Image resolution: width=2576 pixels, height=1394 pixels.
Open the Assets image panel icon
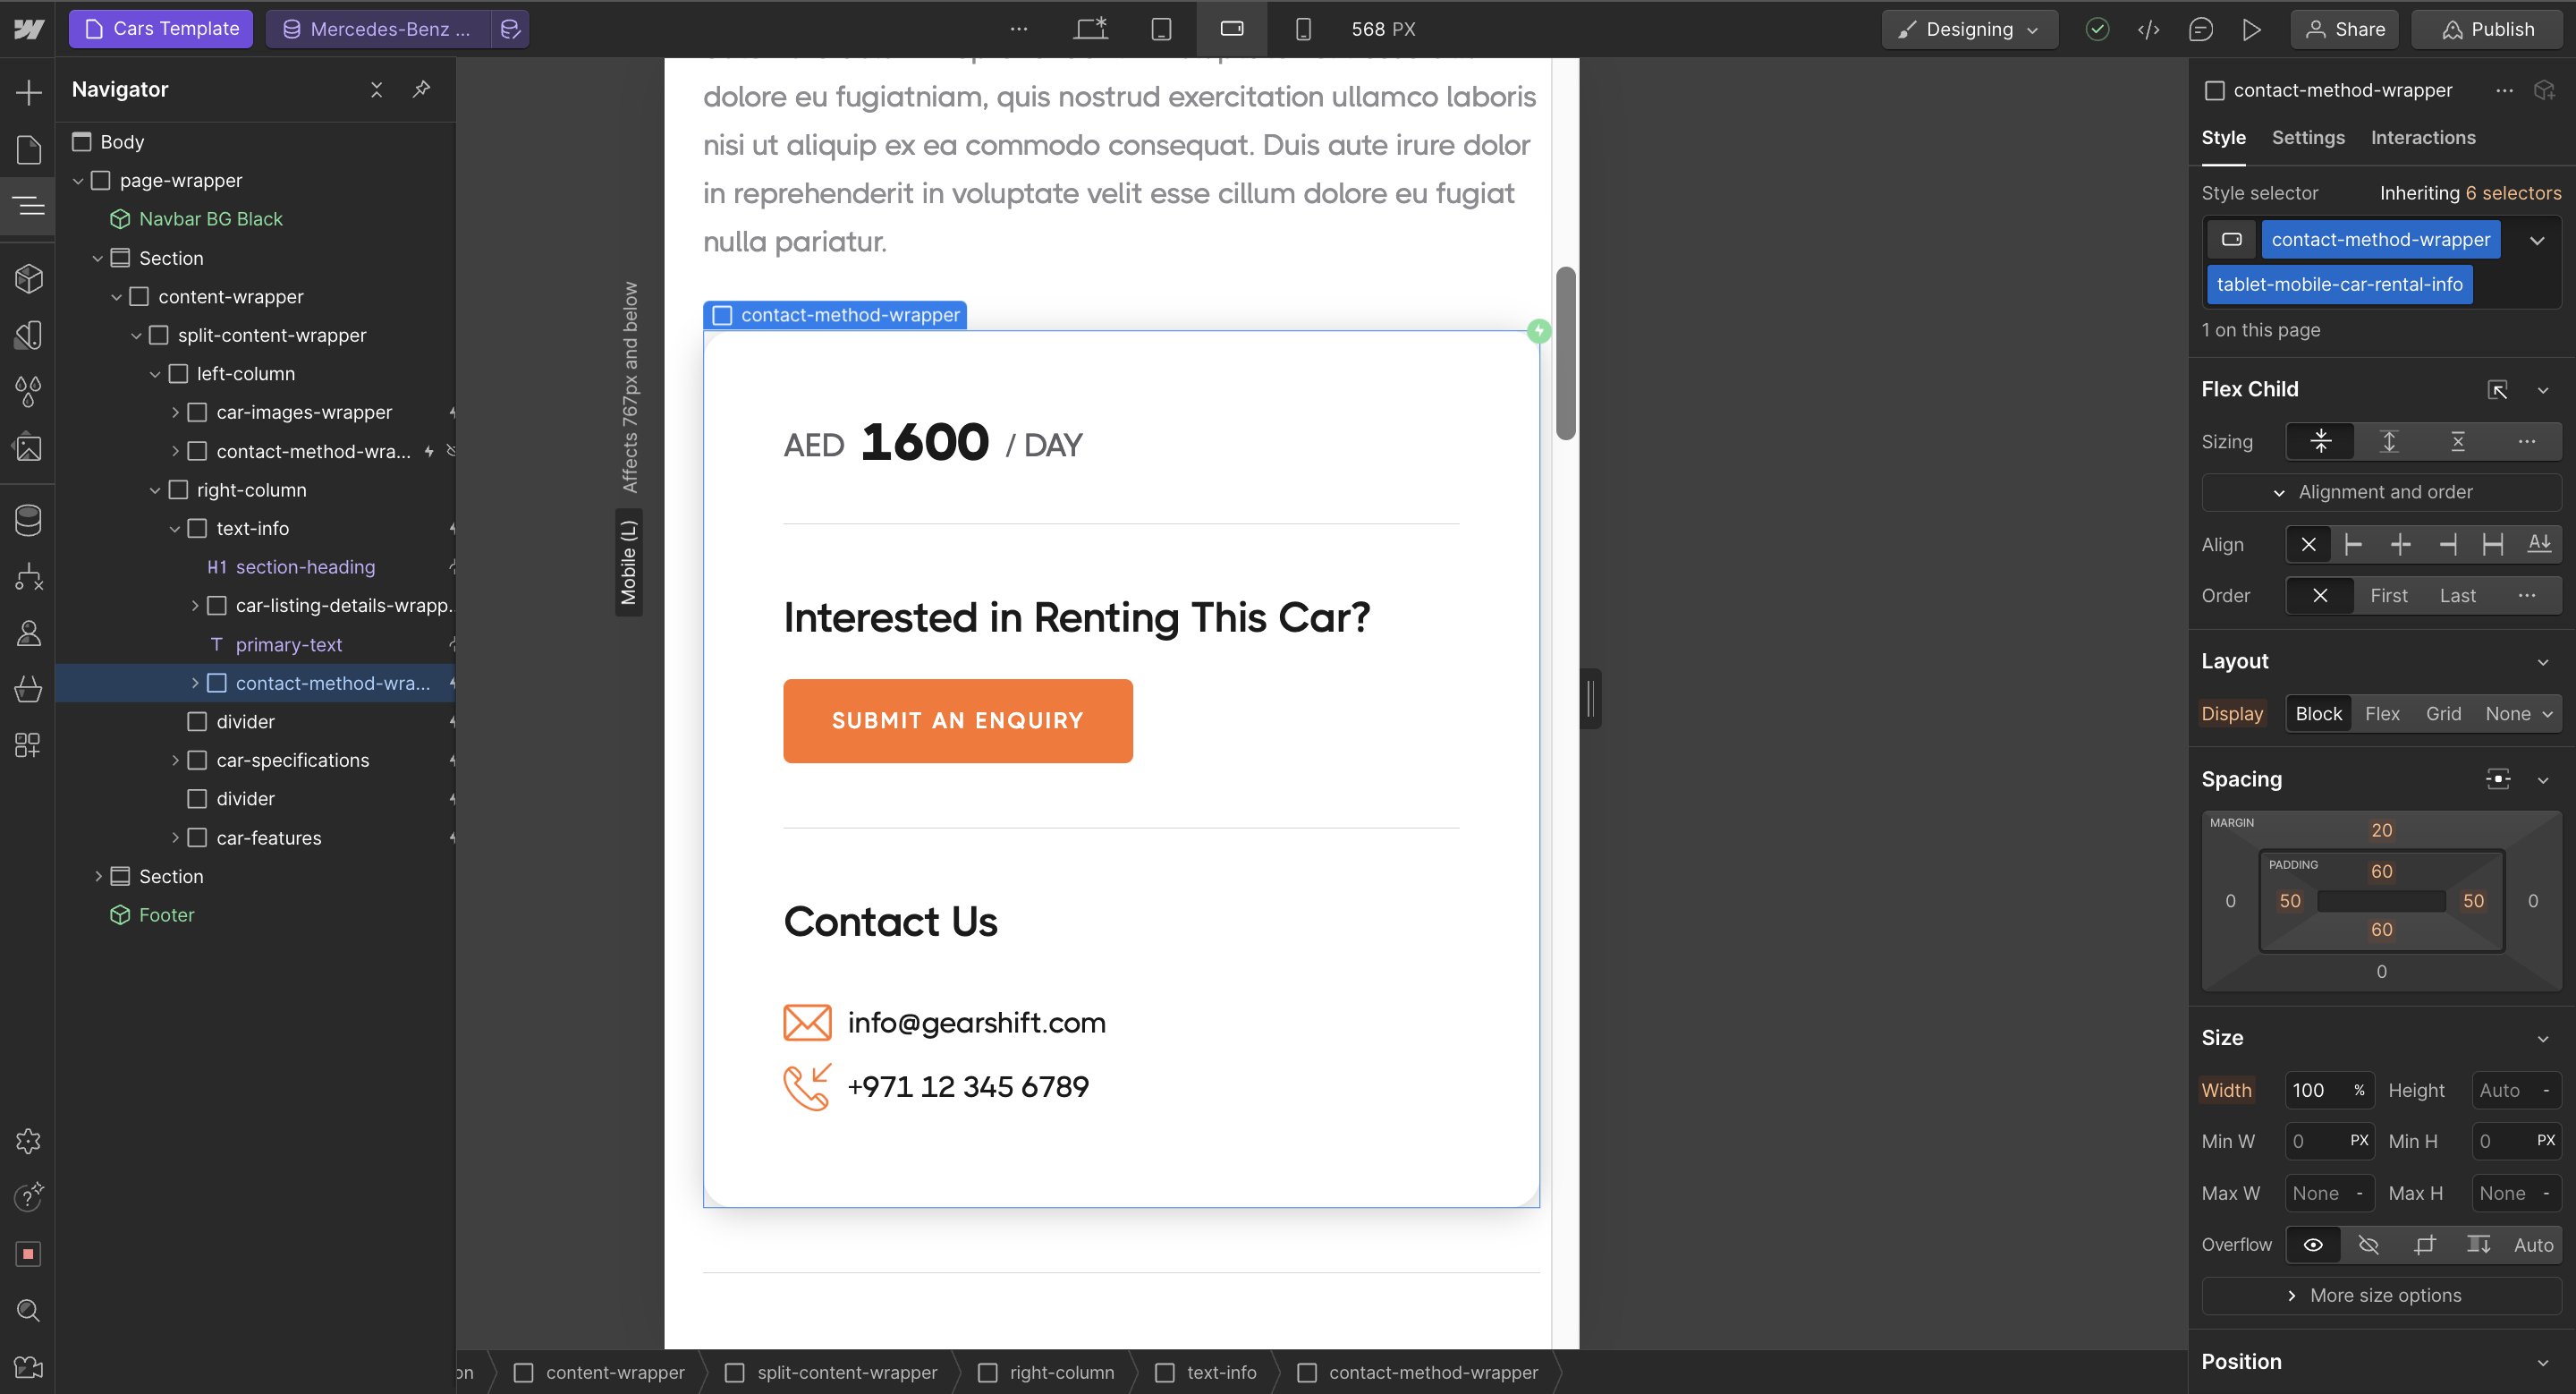[x=28, y=447]
